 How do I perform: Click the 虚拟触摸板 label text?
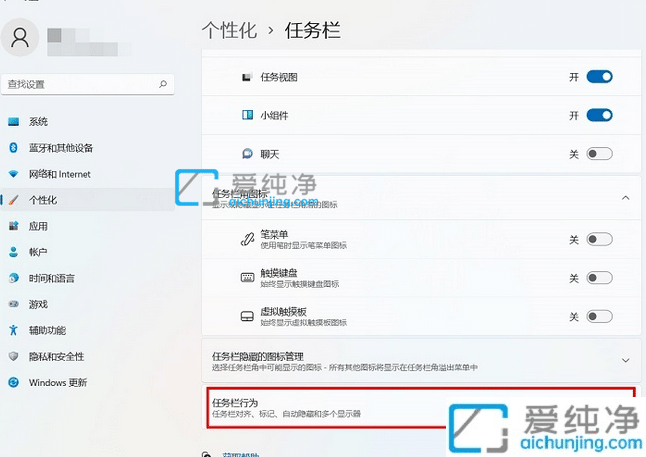click(x=283, y=312)
